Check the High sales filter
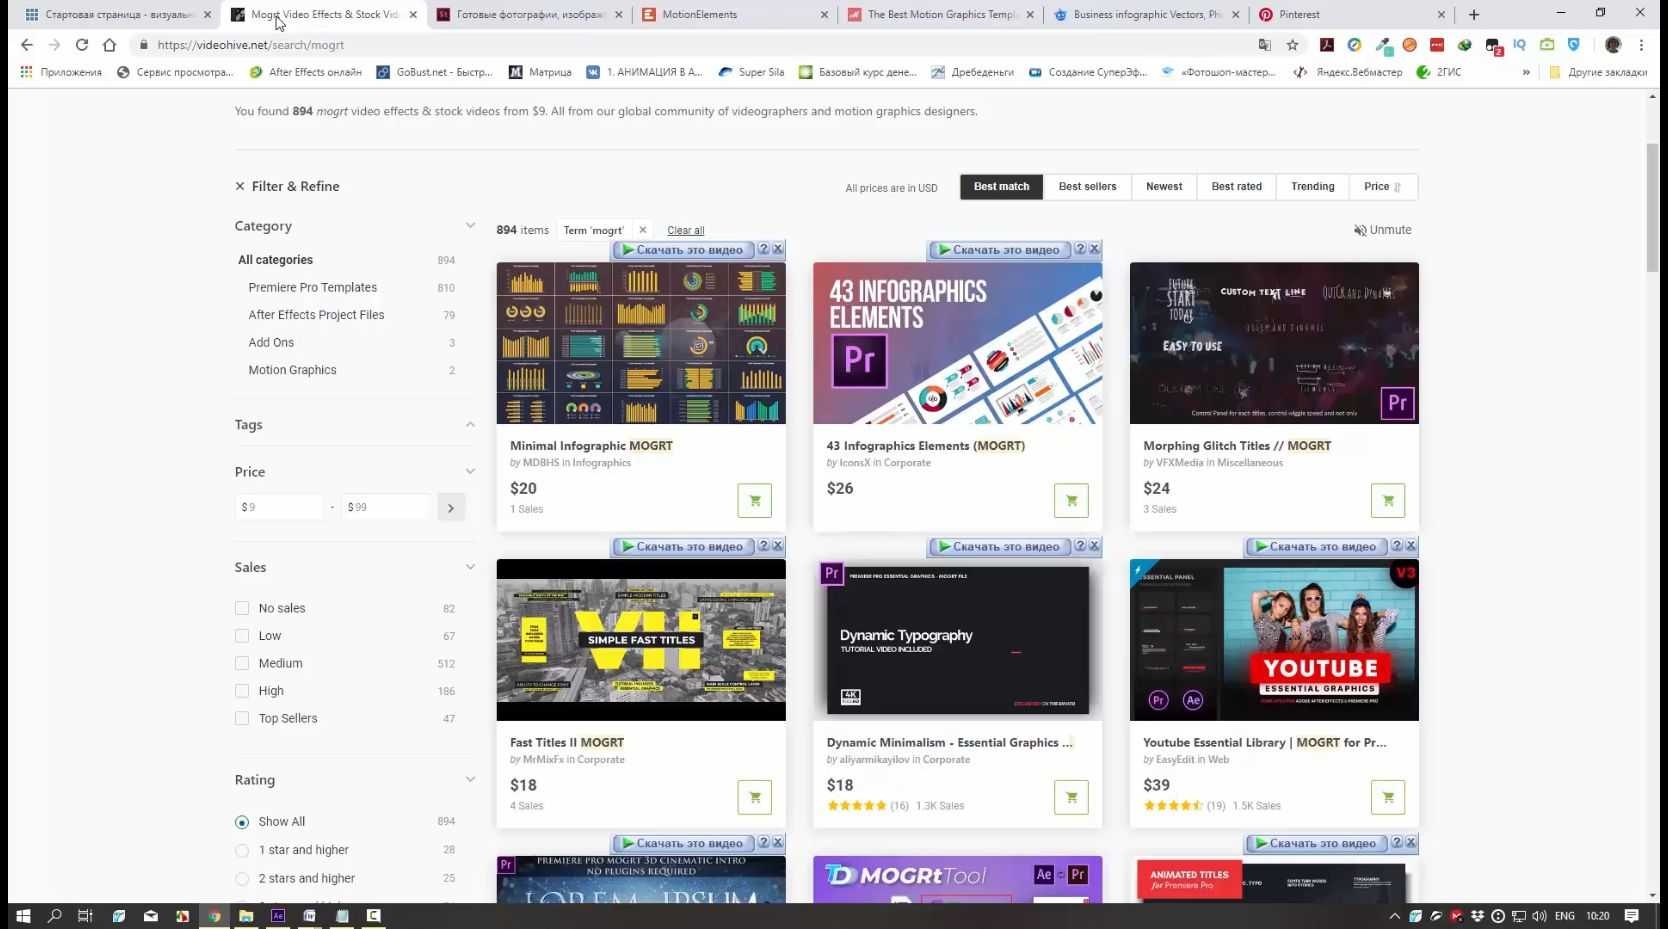1668x929 pixels. coord(242,691)
